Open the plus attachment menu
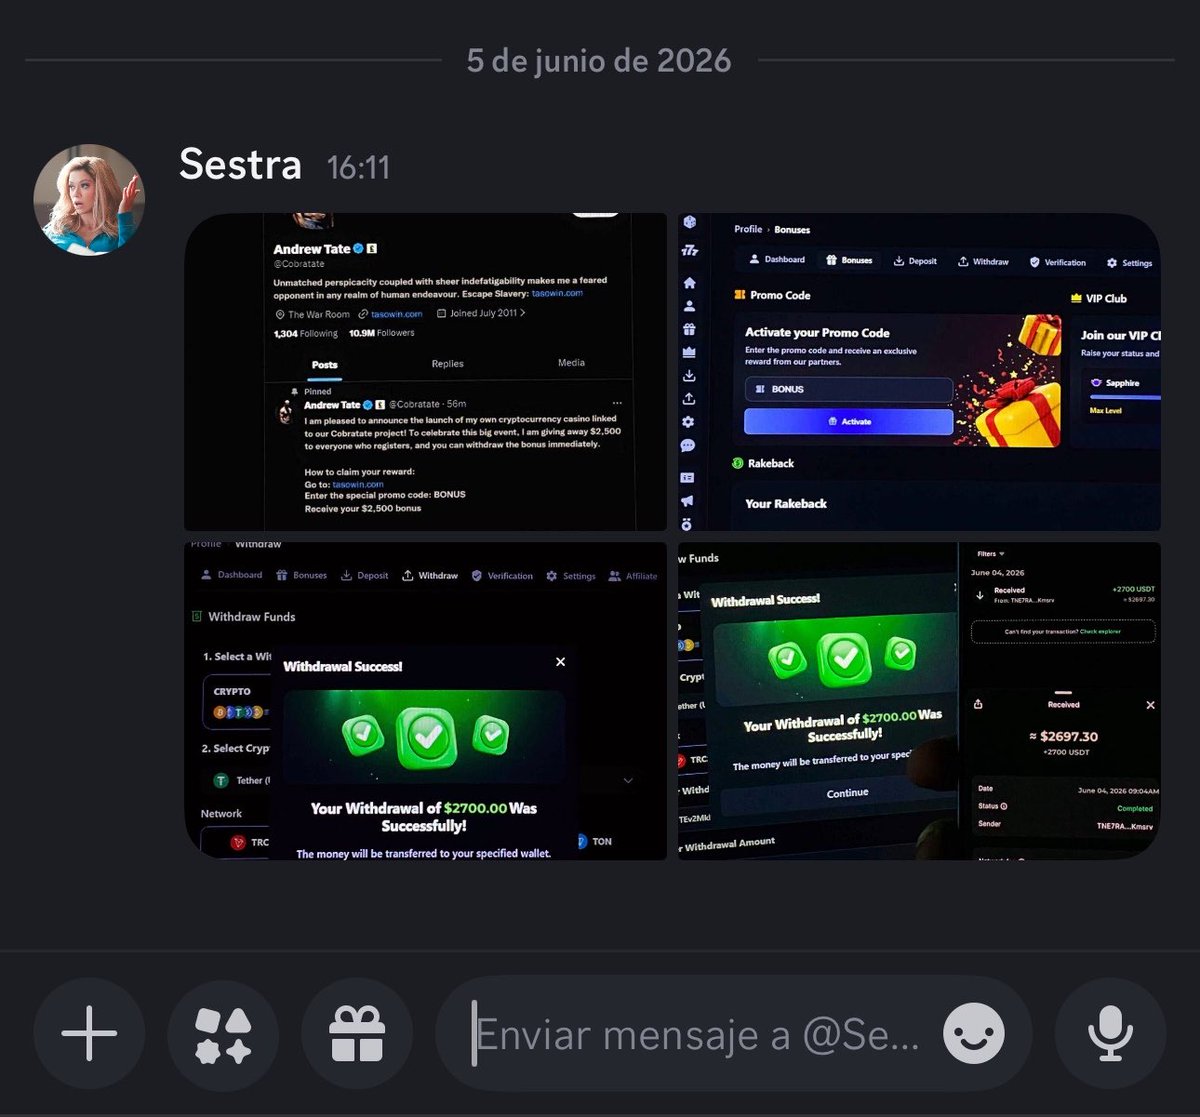 click(x=89, y=1033)
